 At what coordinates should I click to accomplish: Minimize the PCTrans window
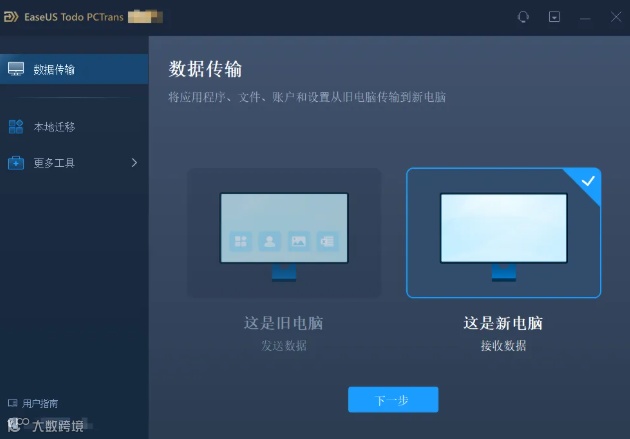[x=585, y=18]
